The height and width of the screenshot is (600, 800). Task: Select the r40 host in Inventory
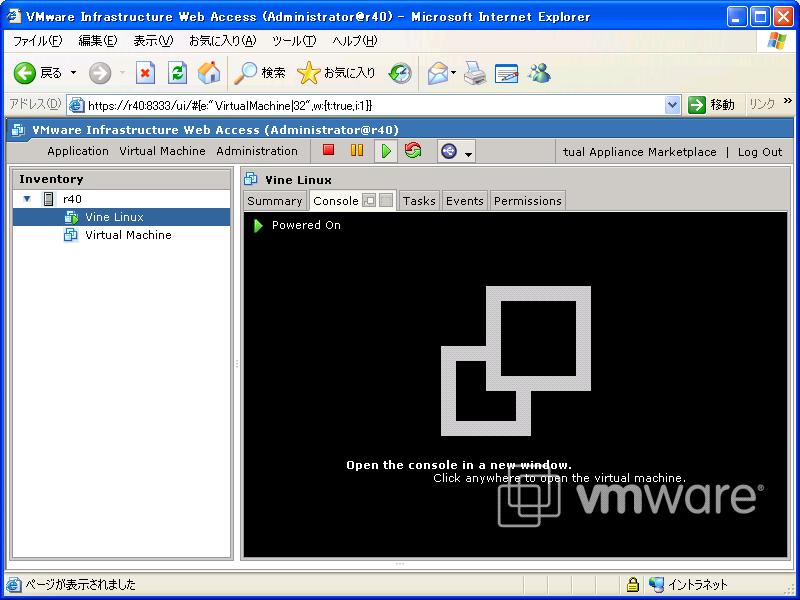(72, 199)
